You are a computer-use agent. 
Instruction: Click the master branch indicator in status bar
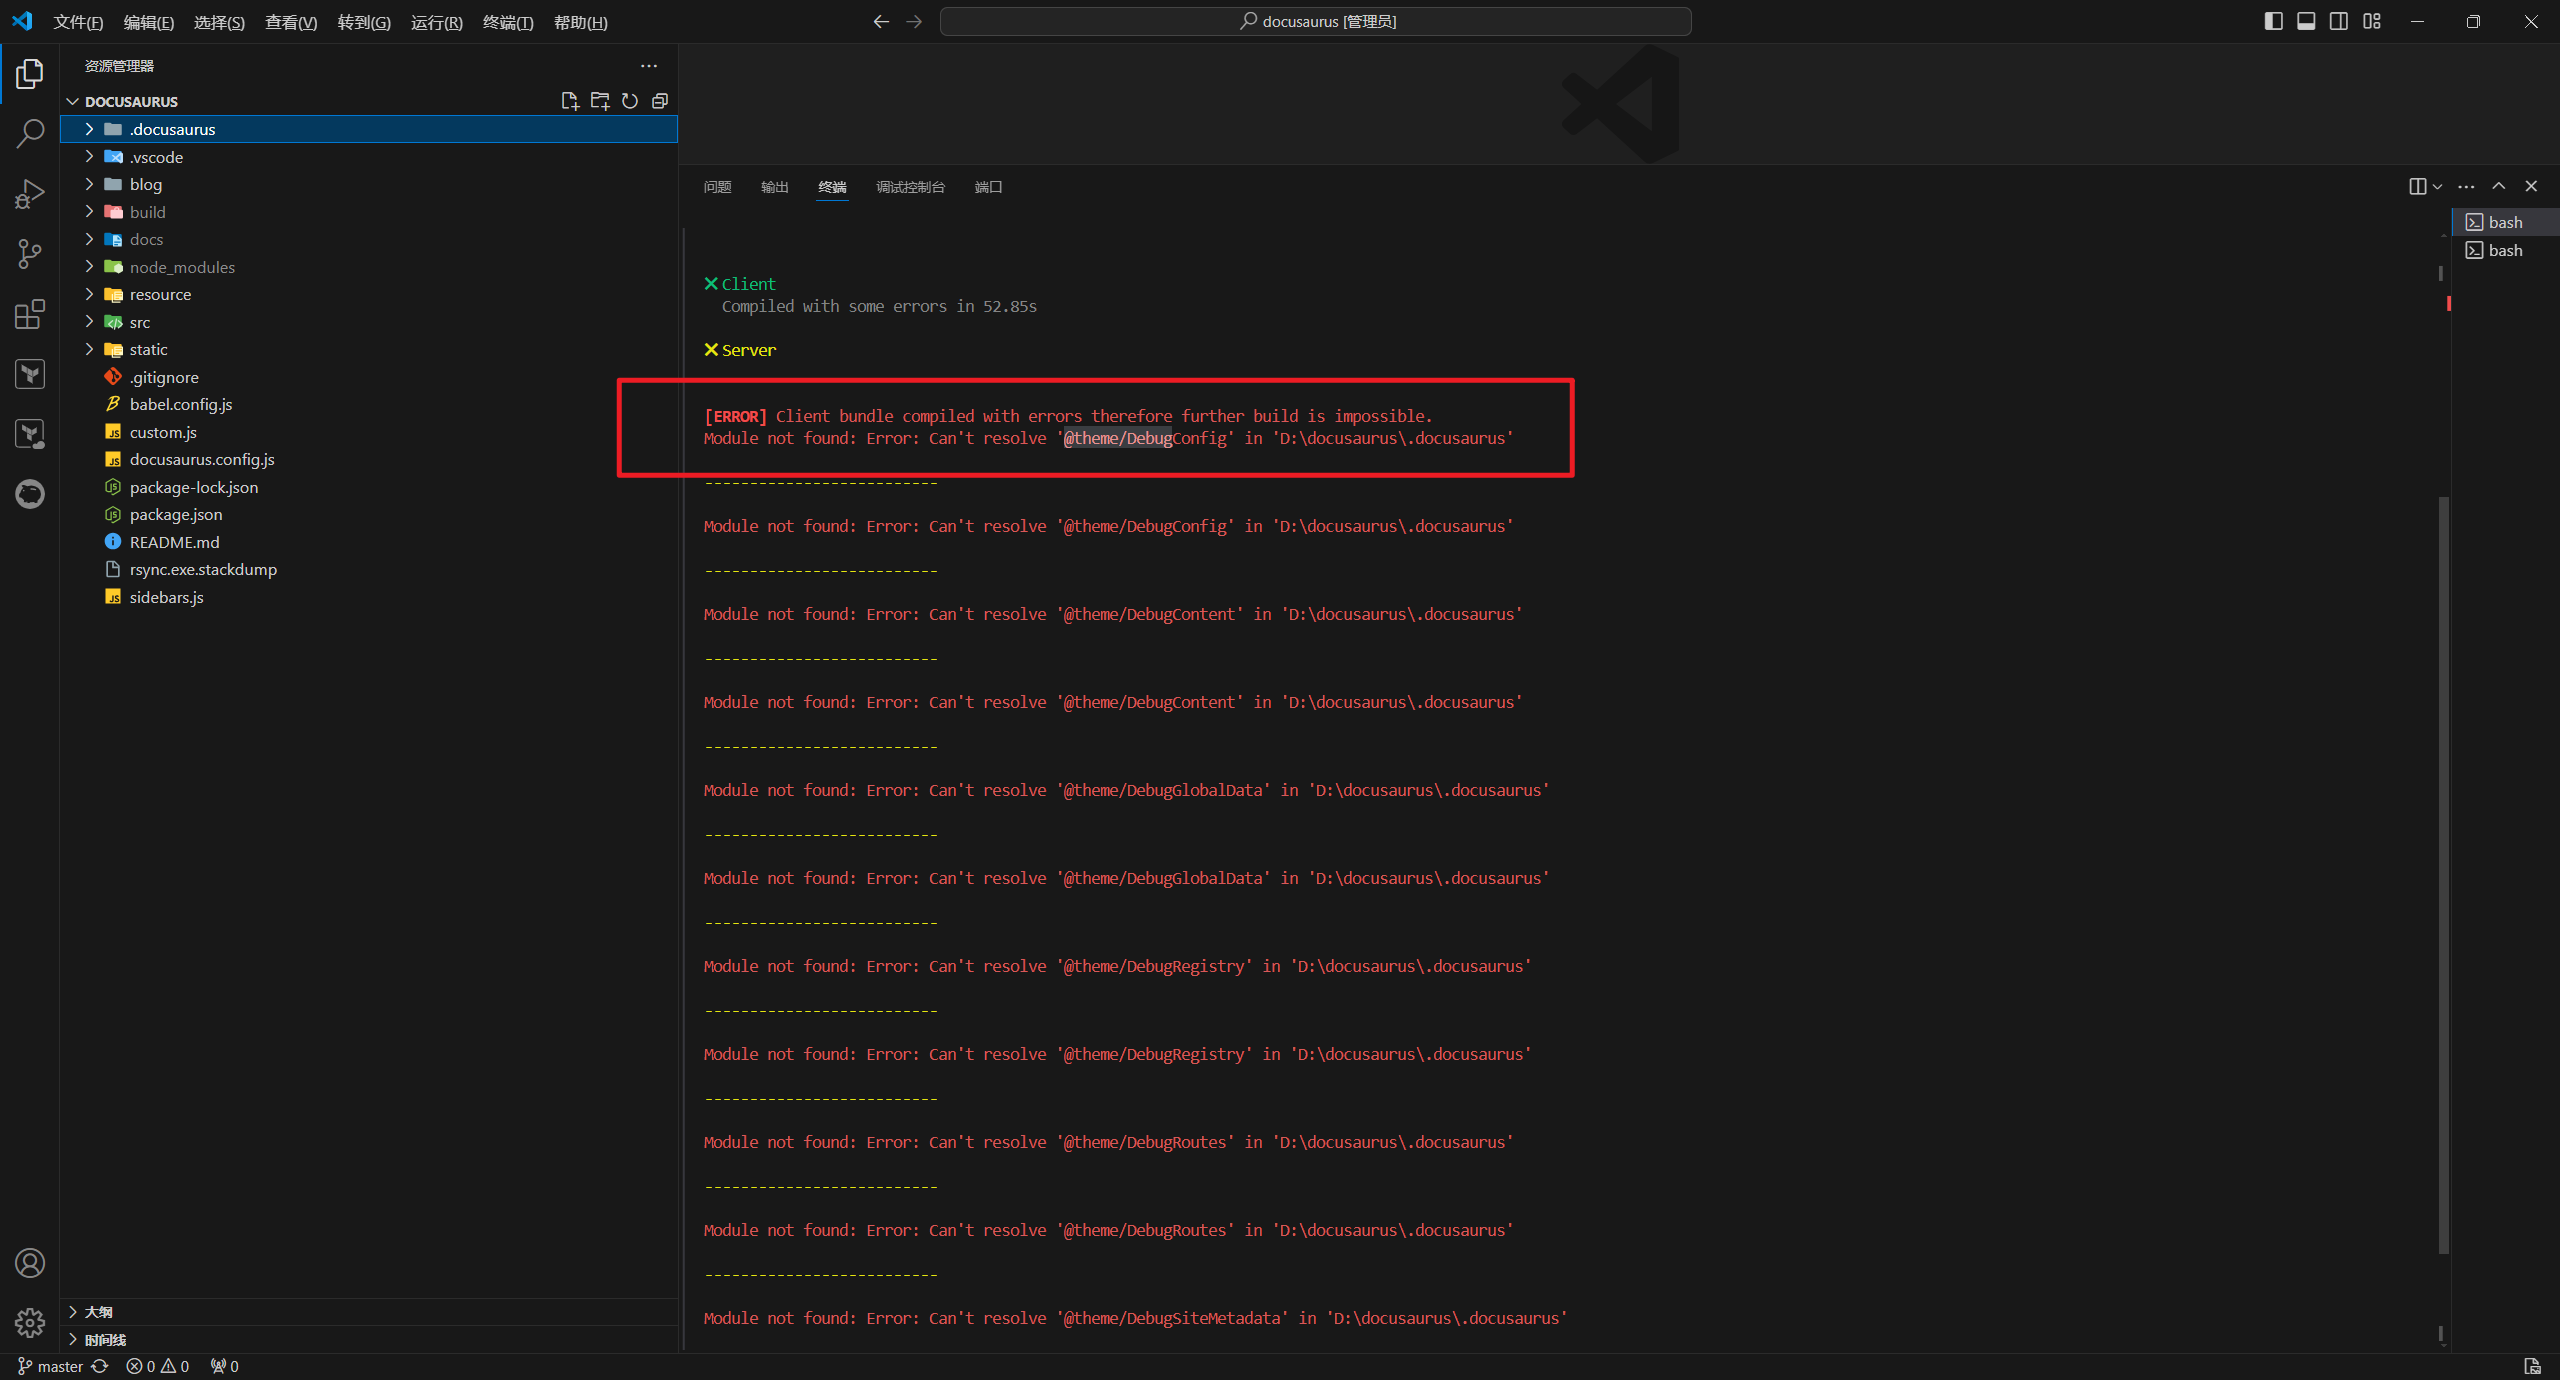click(x=50, y=1366)
